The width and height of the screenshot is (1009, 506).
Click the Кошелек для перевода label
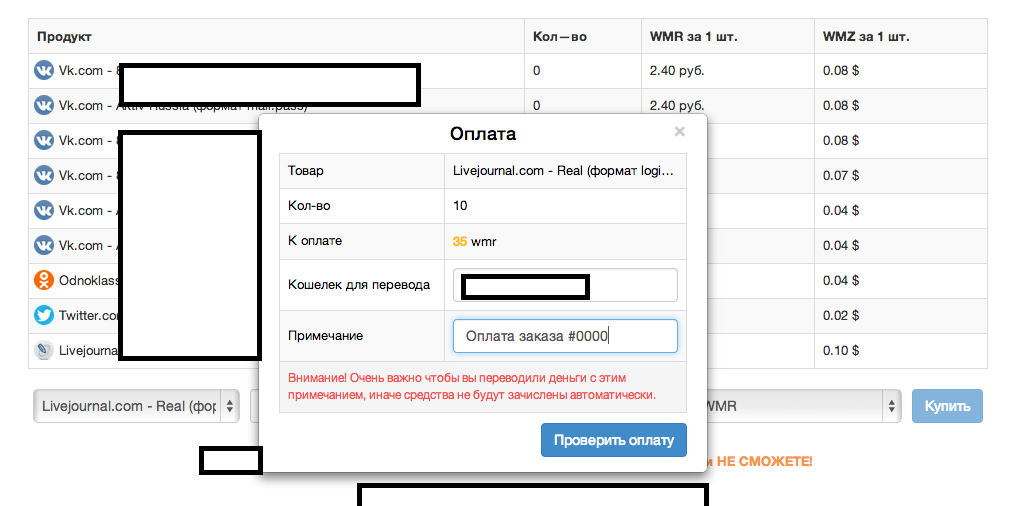[358, 285]
